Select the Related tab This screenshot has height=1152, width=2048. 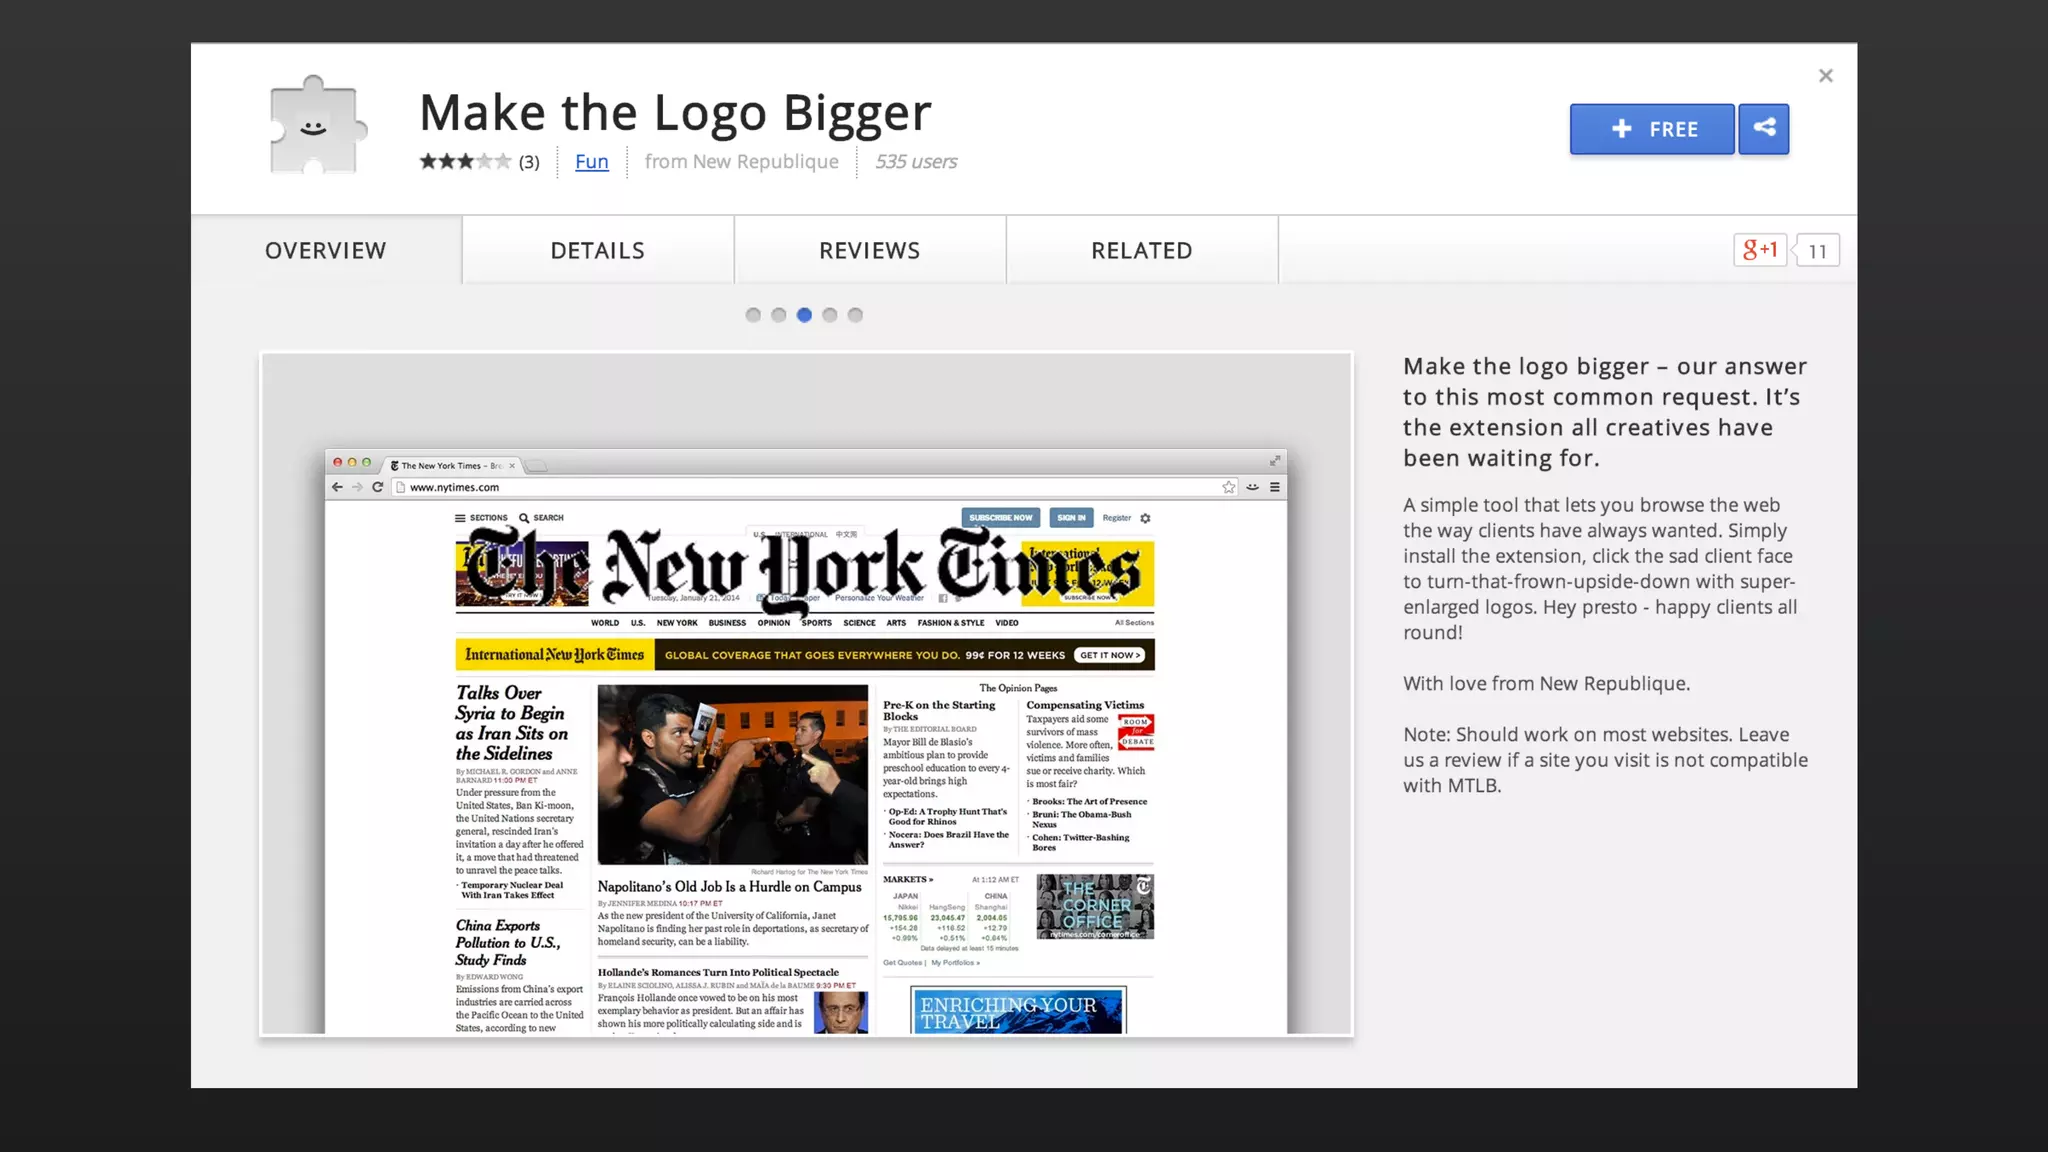pyautogui.click(x=1141, y=250)
